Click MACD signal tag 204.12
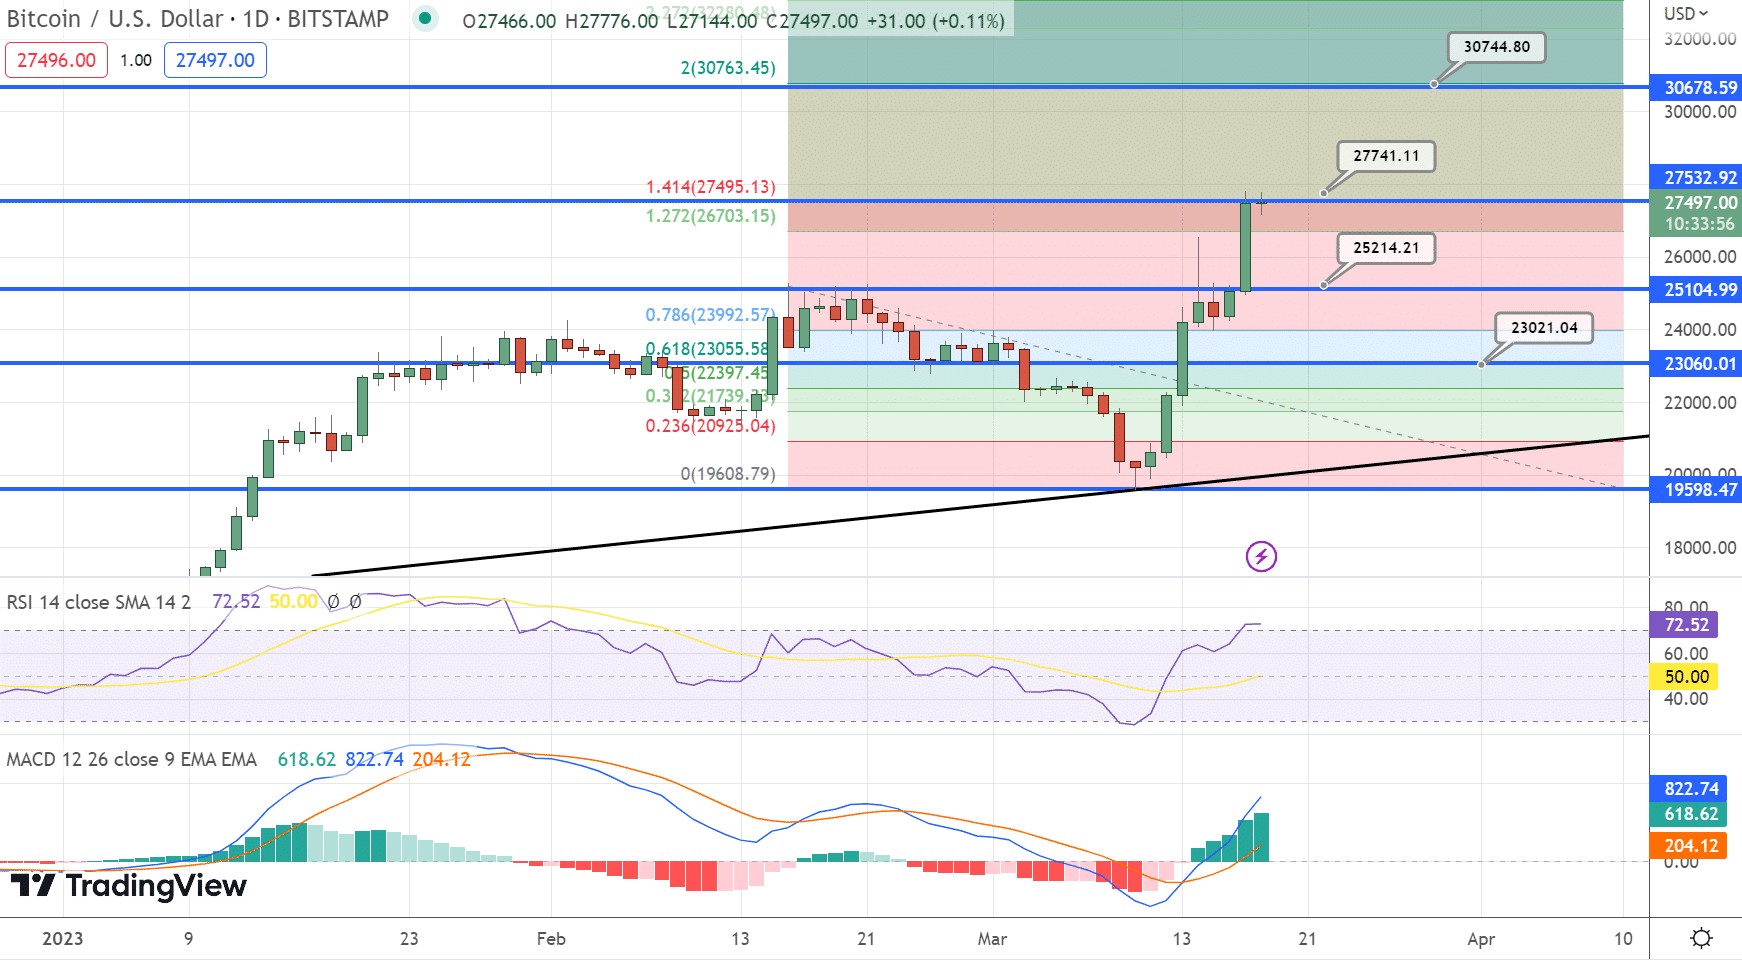 pyautogui.click(x=1688, y=846)
